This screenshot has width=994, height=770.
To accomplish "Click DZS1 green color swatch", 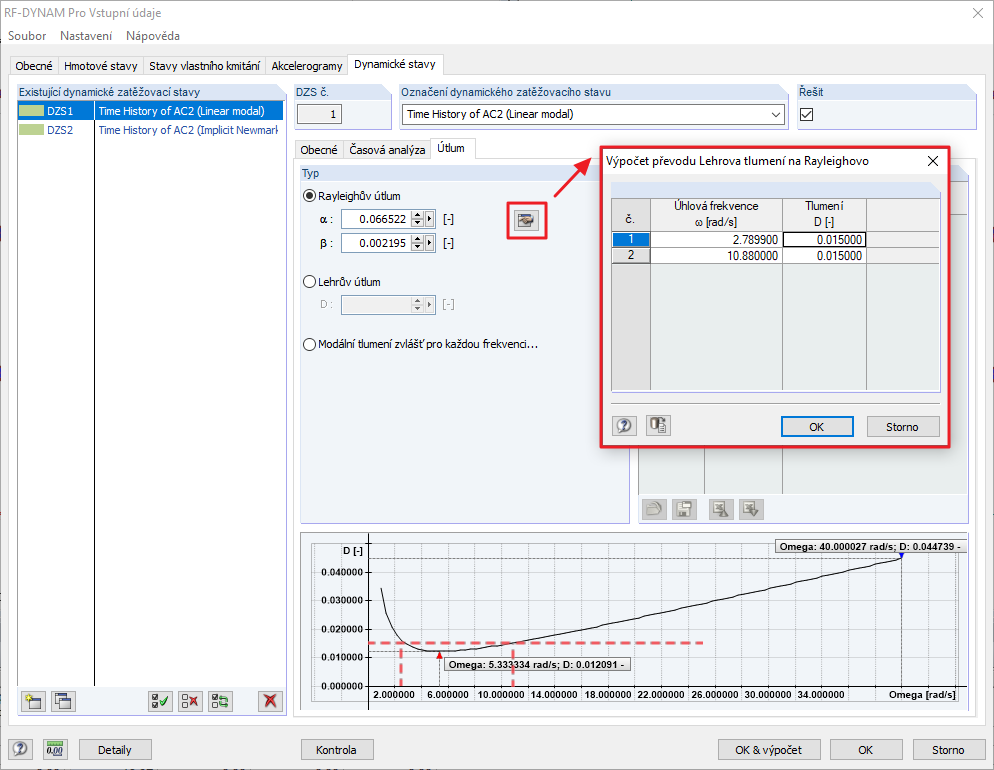I will click(x=31, y=111).
